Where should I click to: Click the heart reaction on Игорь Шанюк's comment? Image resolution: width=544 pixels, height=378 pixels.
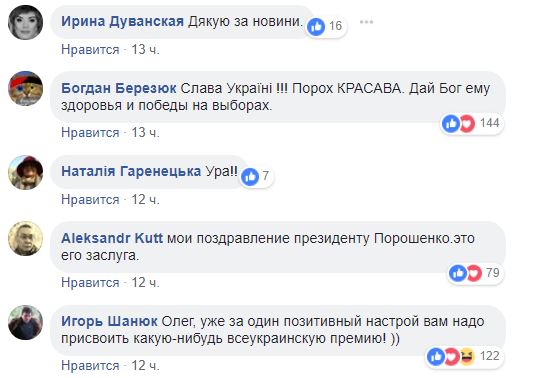pyautogui.click(x=452, y=356)
